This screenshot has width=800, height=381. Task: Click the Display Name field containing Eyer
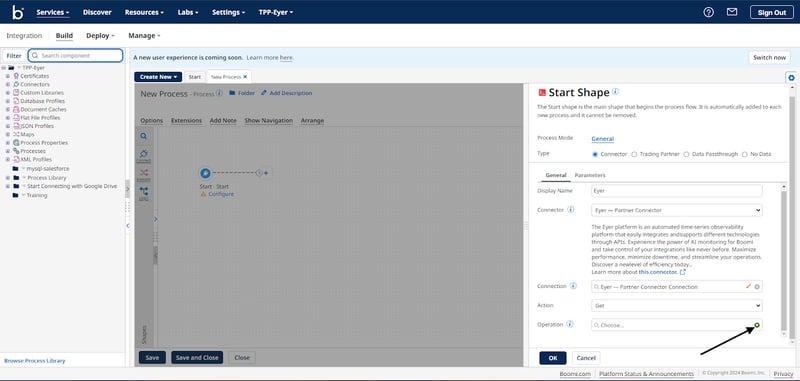coord(677,191)
